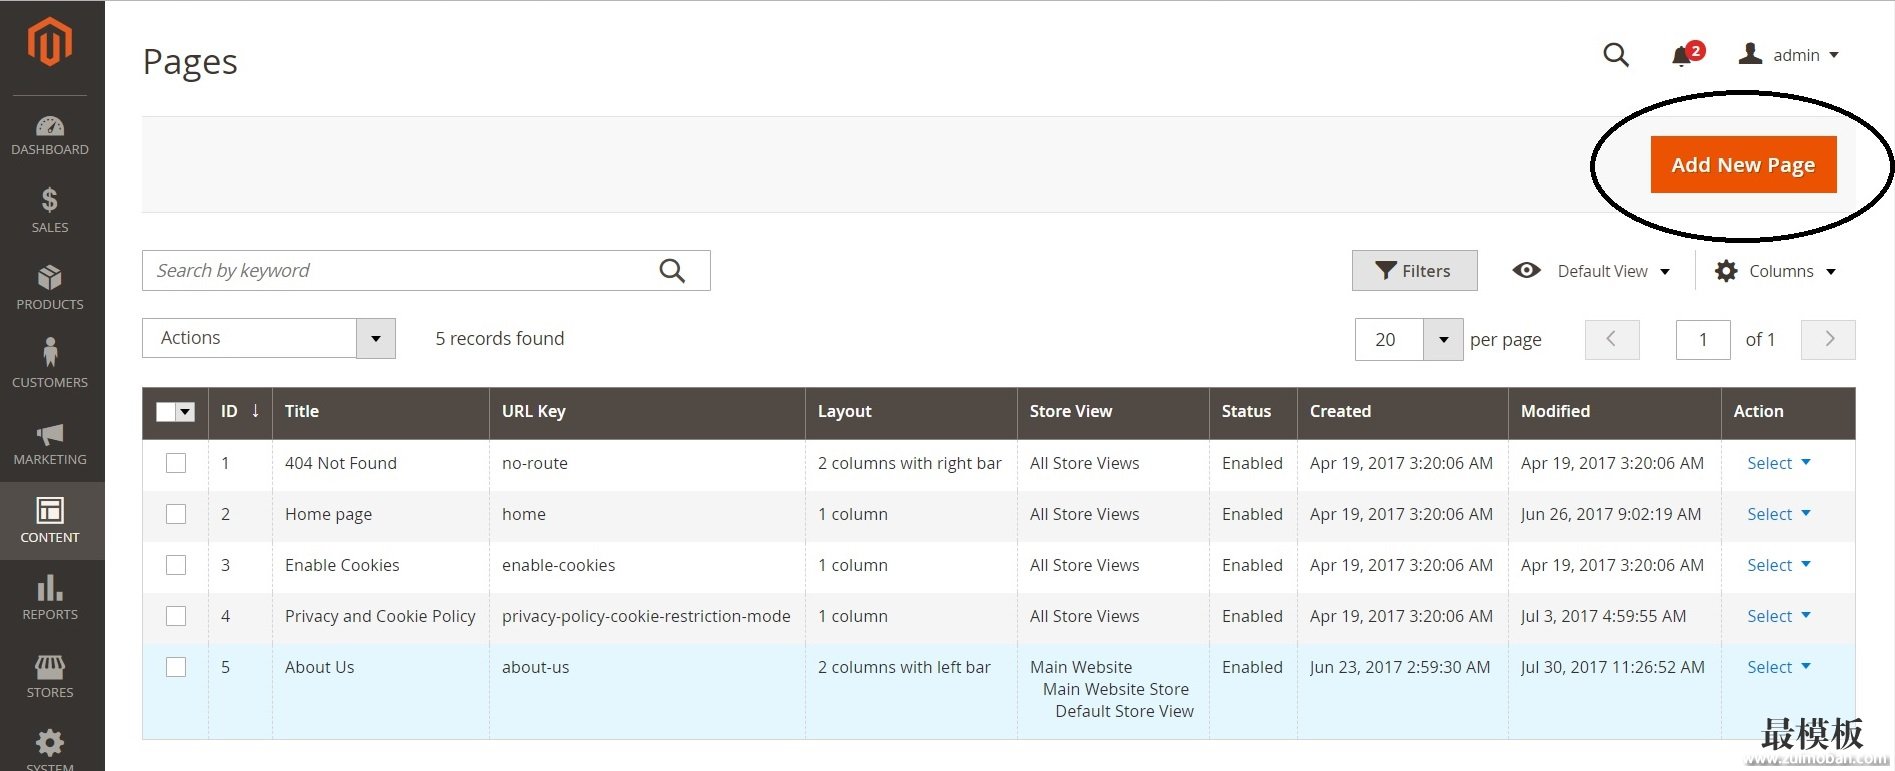
Task: Tick the checkbox for 404 Not Found
Action: pos(176,463)
